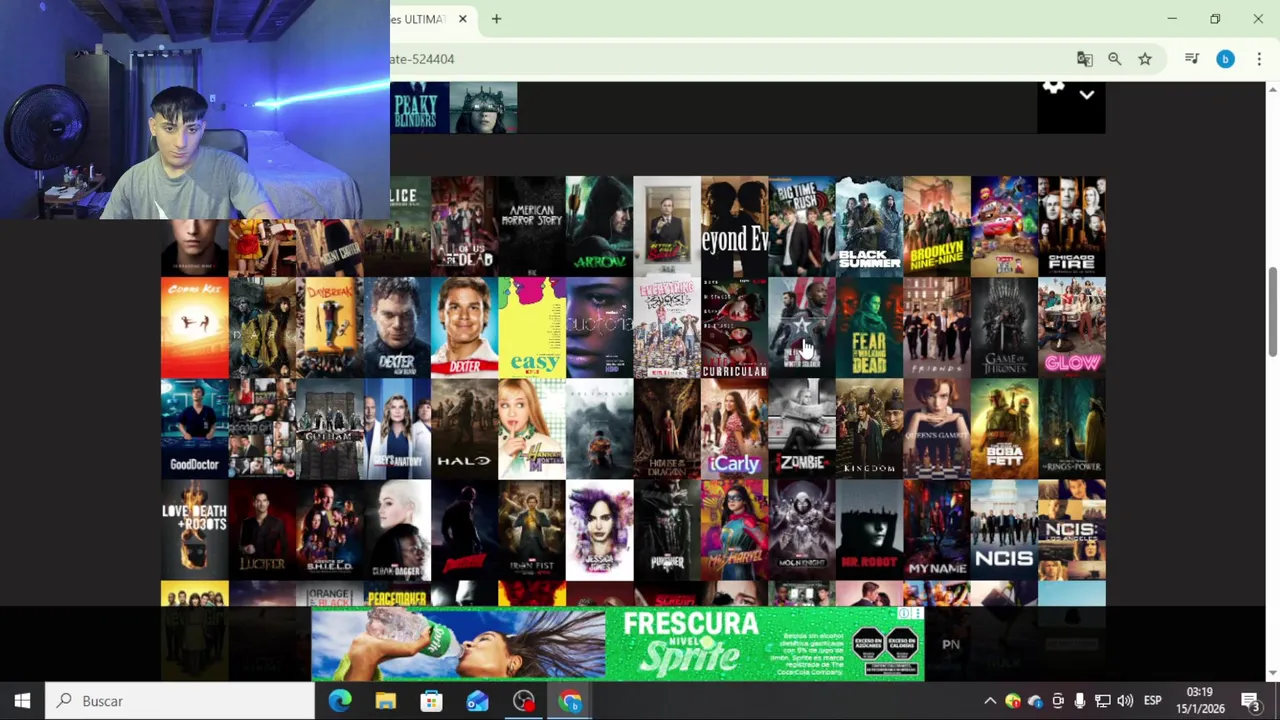Image resolution: width=1280 pixels, height=720 pixels.
Task: Open the page settings gear icon
Action: coord(1053,88)
